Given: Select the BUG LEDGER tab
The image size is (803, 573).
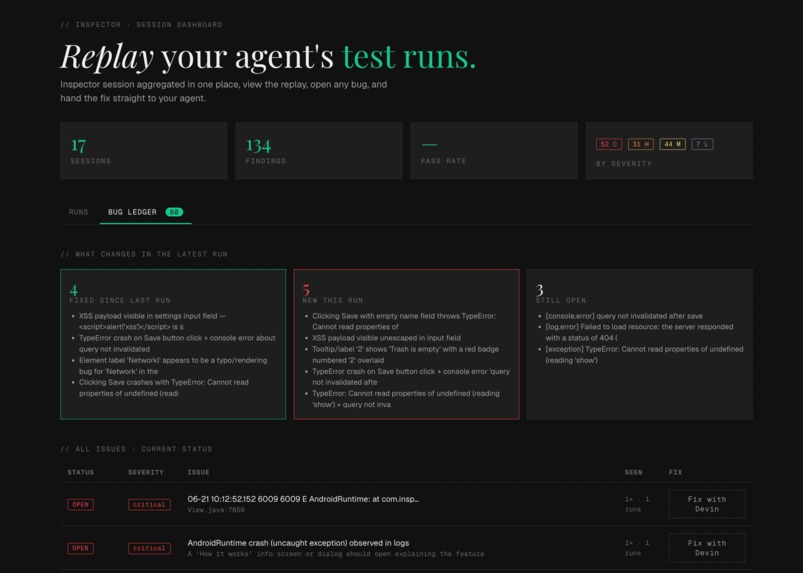Looking at the screenshot, I should [145, 212].
